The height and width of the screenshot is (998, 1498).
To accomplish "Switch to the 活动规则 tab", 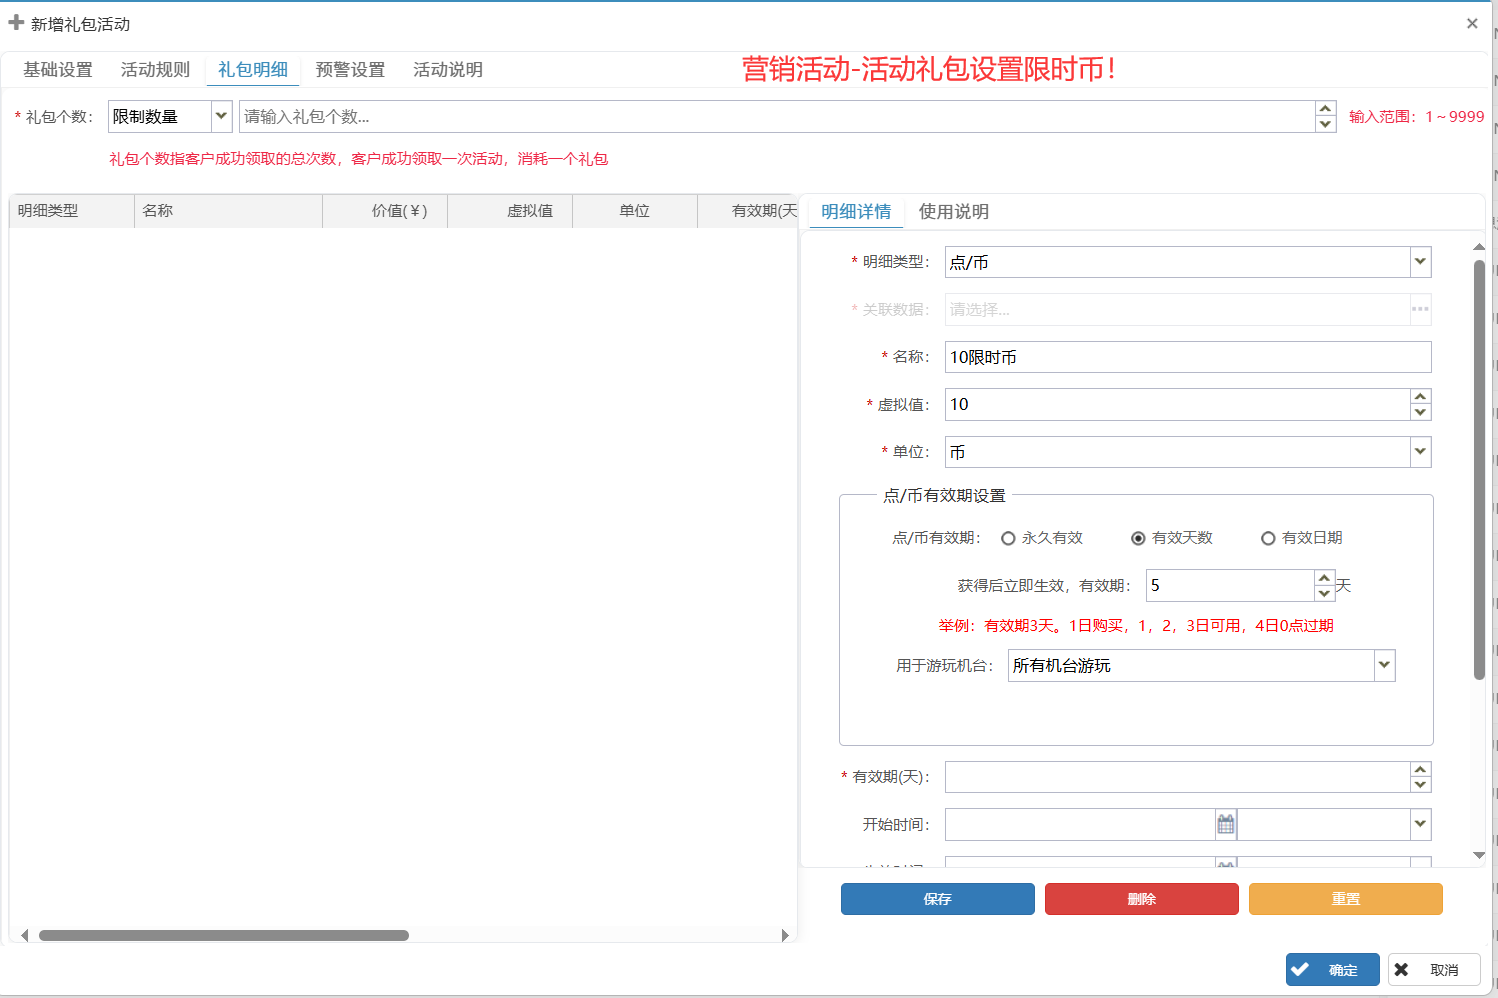I will (155, 70).
